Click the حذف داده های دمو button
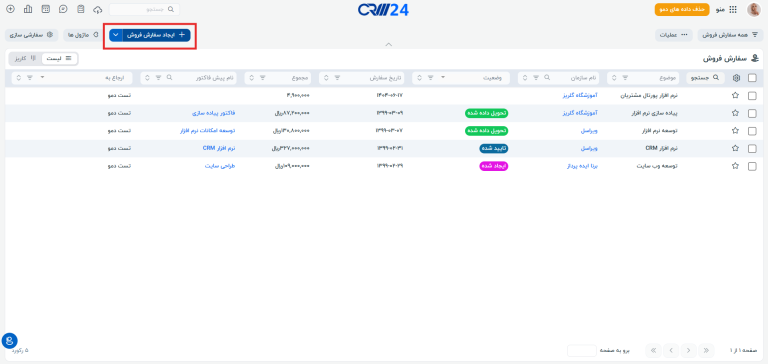 (x=682, y=9)
